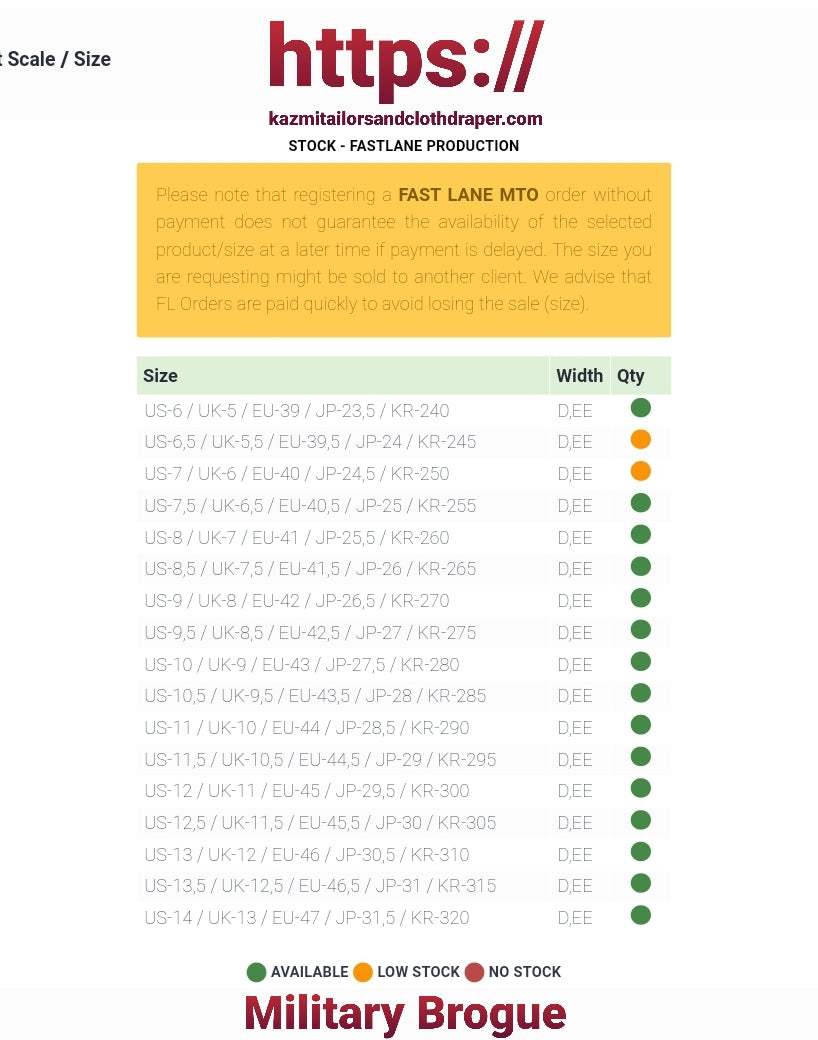Click the red NO STOCK legend dot
Viewport: 818px width, 1040px height.
474,972
